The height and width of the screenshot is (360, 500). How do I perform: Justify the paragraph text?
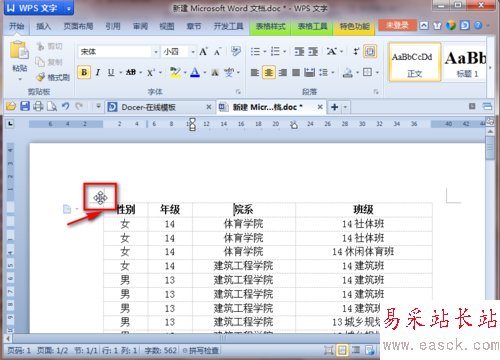pos(296,72)
